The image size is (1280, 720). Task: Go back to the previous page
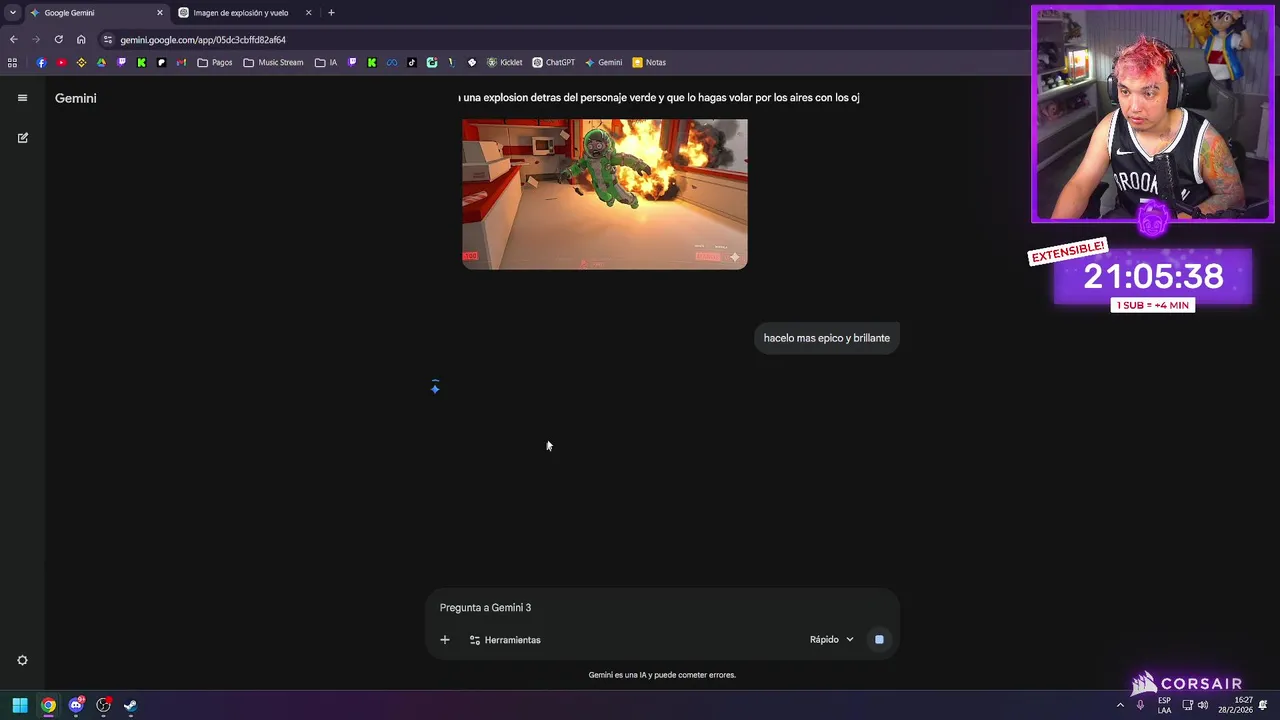coord(13,40)
